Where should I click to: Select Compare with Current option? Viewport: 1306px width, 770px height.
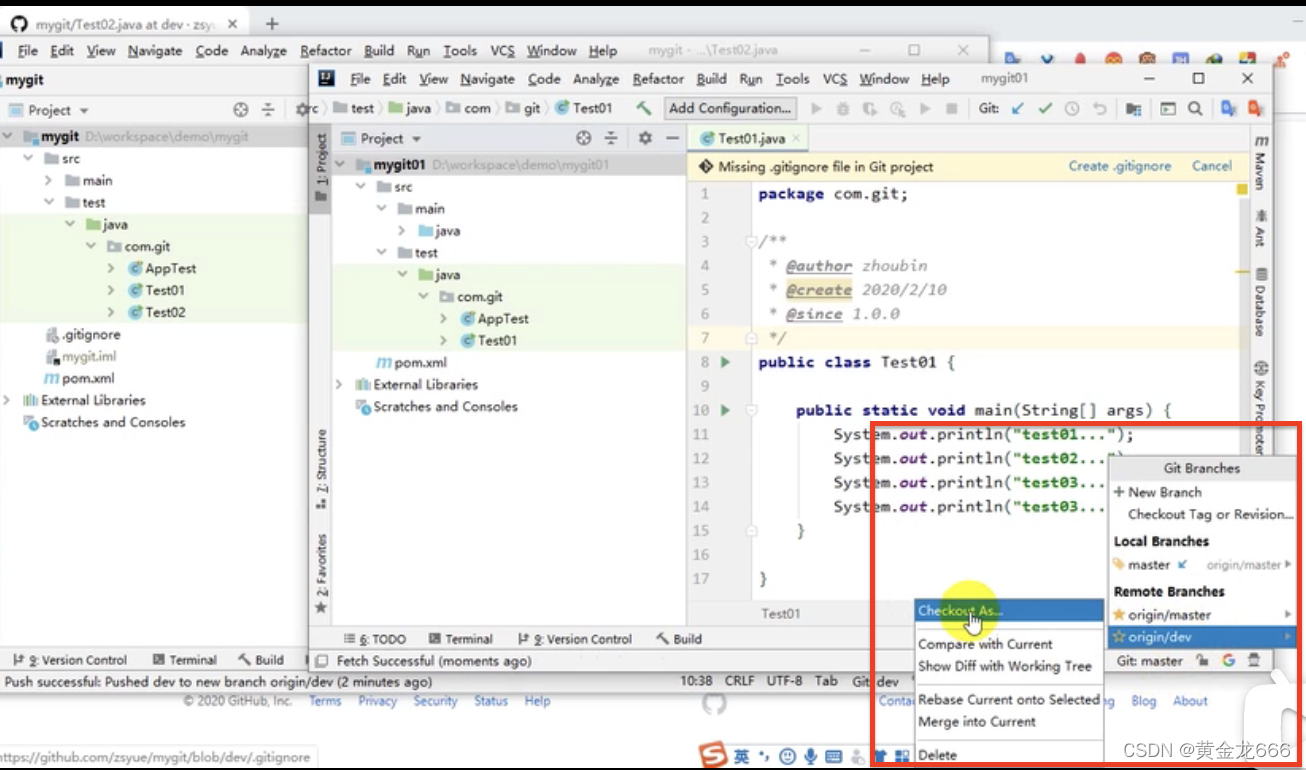[x=1009, y=644]
